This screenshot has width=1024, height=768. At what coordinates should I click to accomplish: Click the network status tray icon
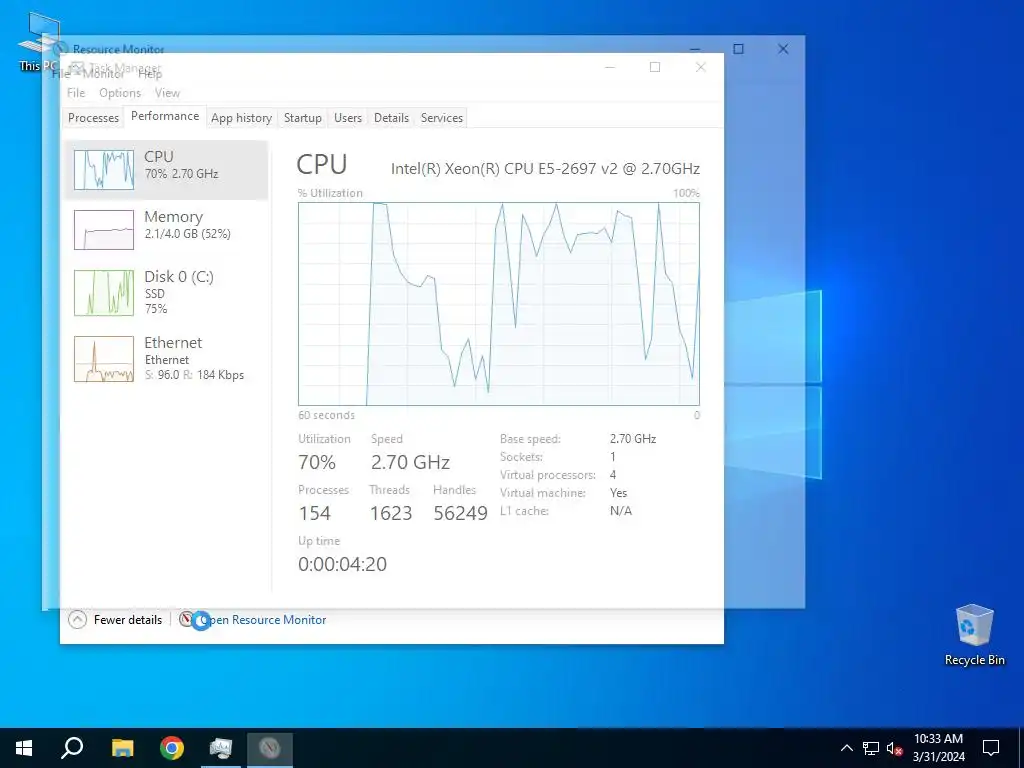(x=871, y=748)
